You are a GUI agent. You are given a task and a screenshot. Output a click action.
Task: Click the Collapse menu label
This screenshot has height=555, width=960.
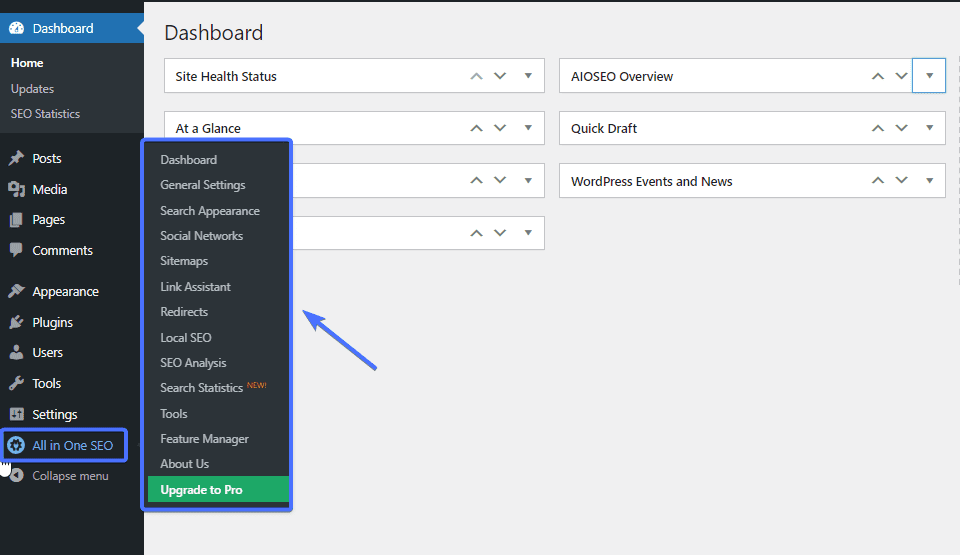(70, 475)
